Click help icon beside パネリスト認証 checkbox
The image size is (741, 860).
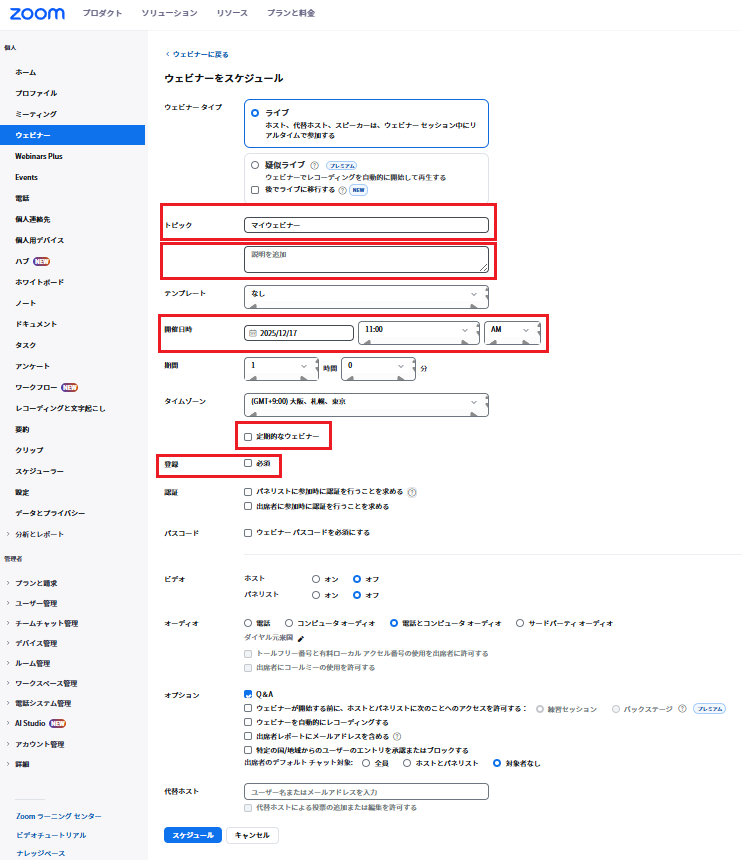click(412, 492)
